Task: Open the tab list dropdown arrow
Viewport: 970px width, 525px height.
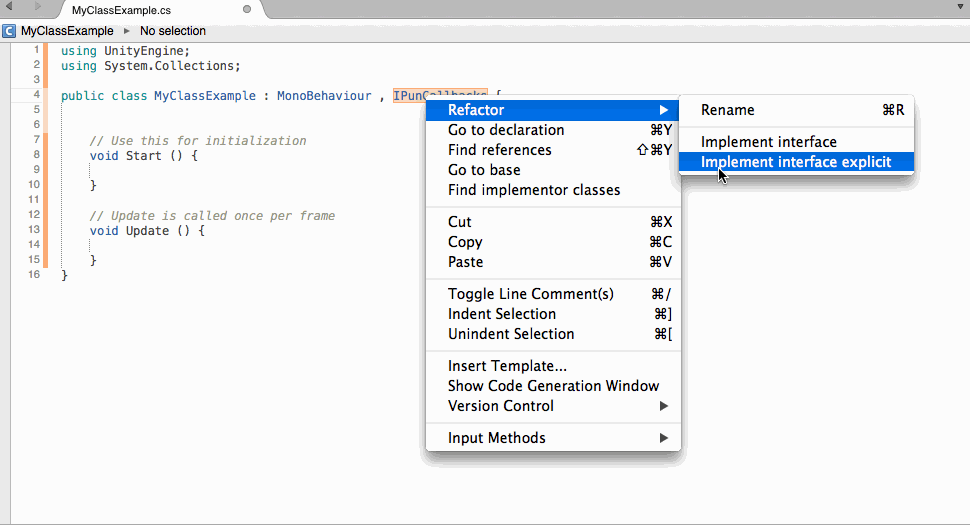Action: (x=961, y=7)
